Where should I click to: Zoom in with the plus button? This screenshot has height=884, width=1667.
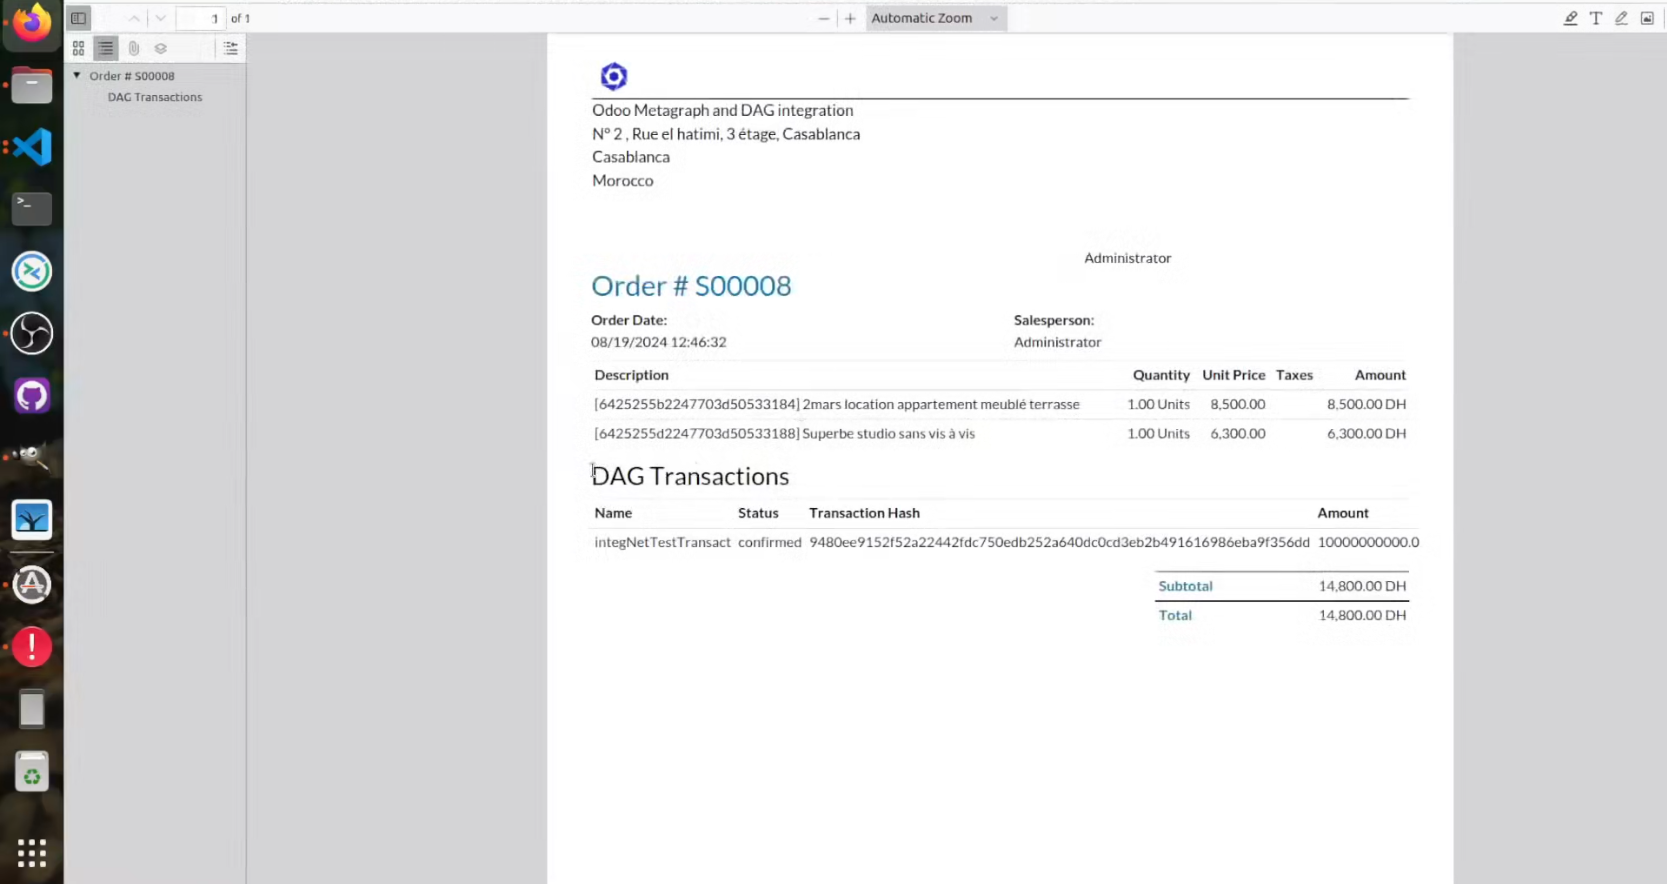[x=850, y=18]
